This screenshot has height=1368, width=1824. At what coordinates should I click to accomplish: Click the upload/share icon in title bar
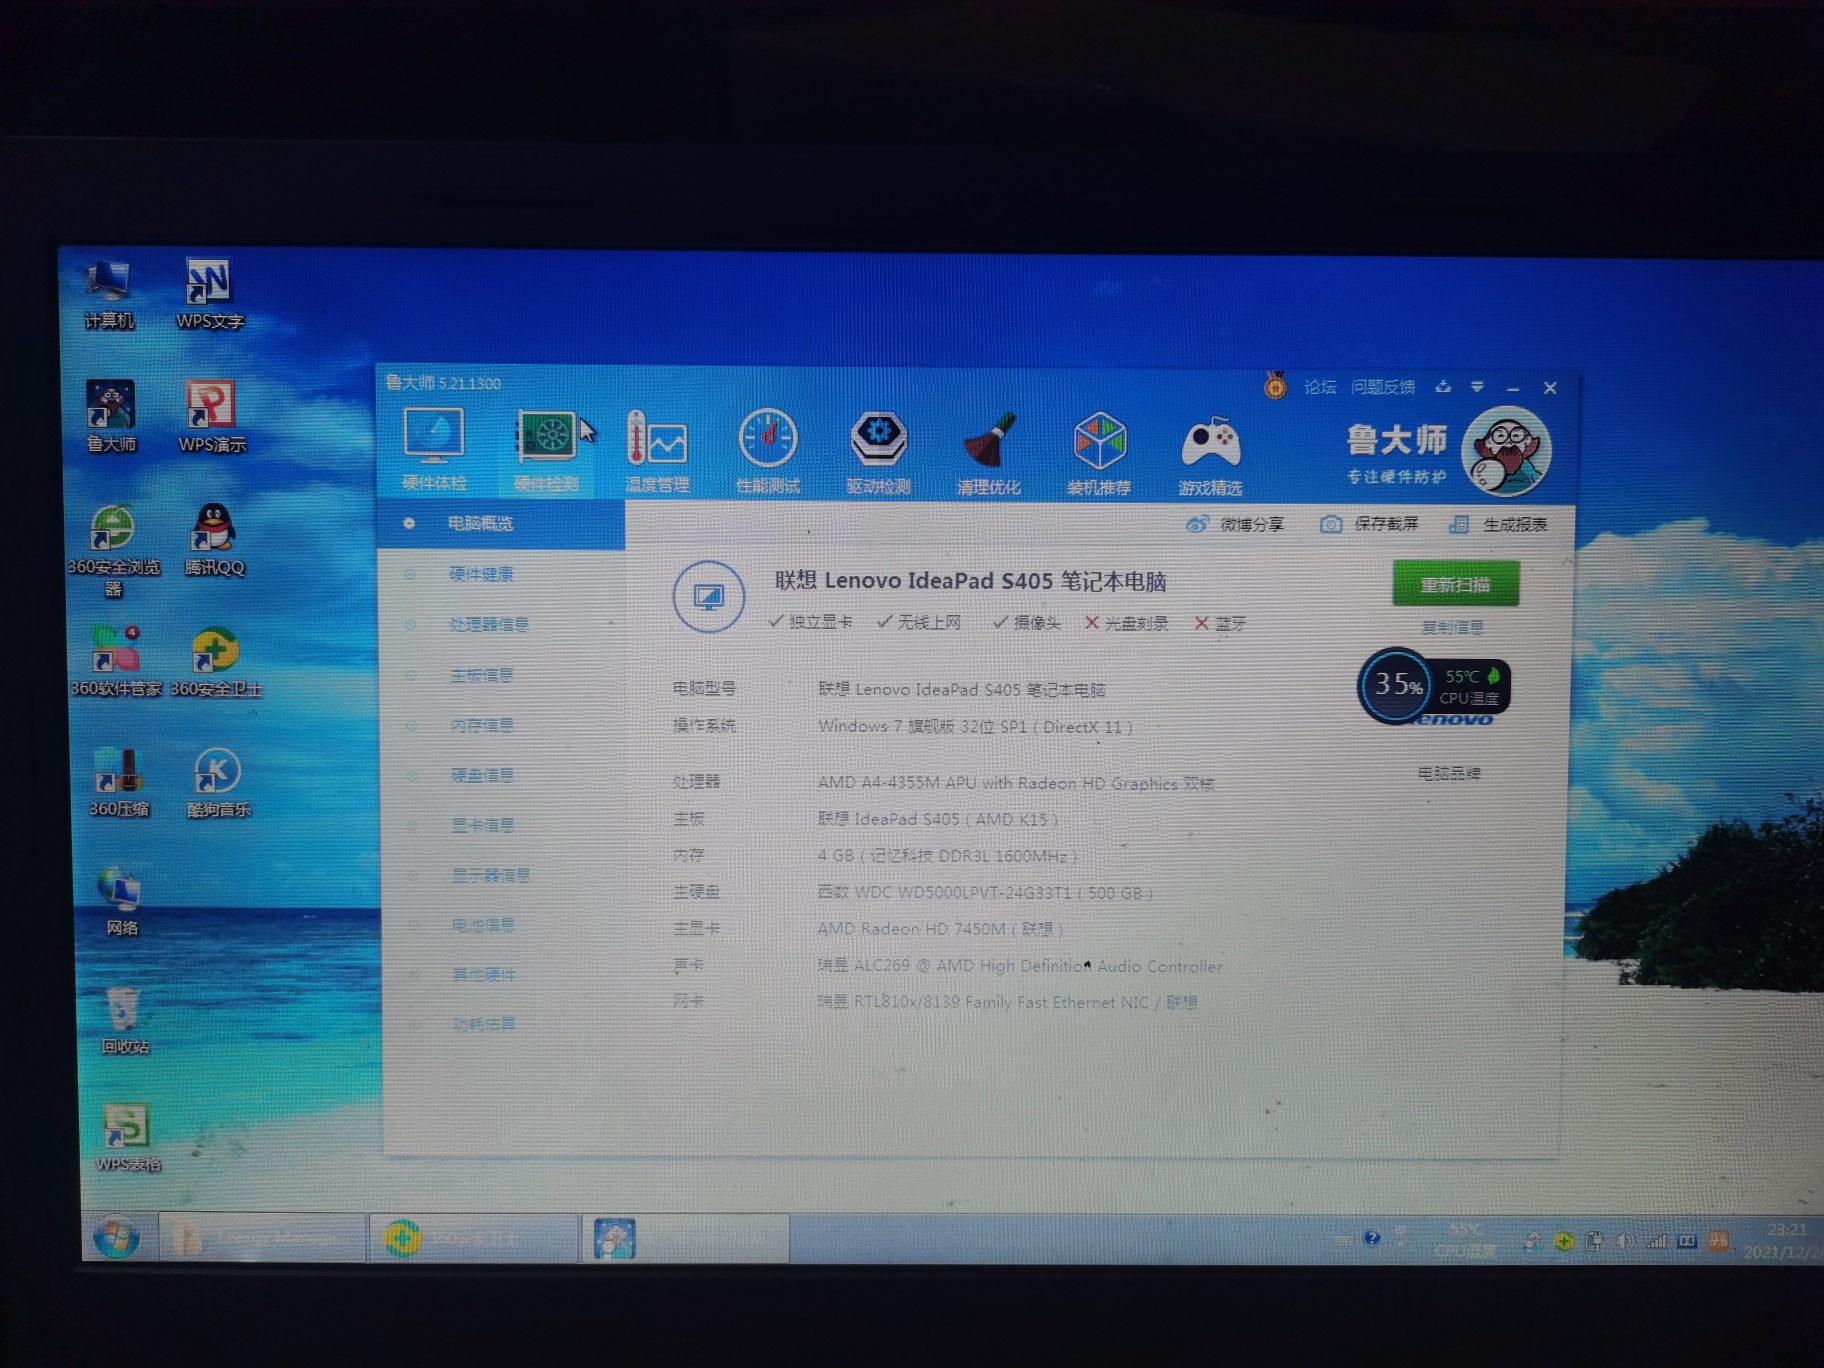pos(1443,386)
